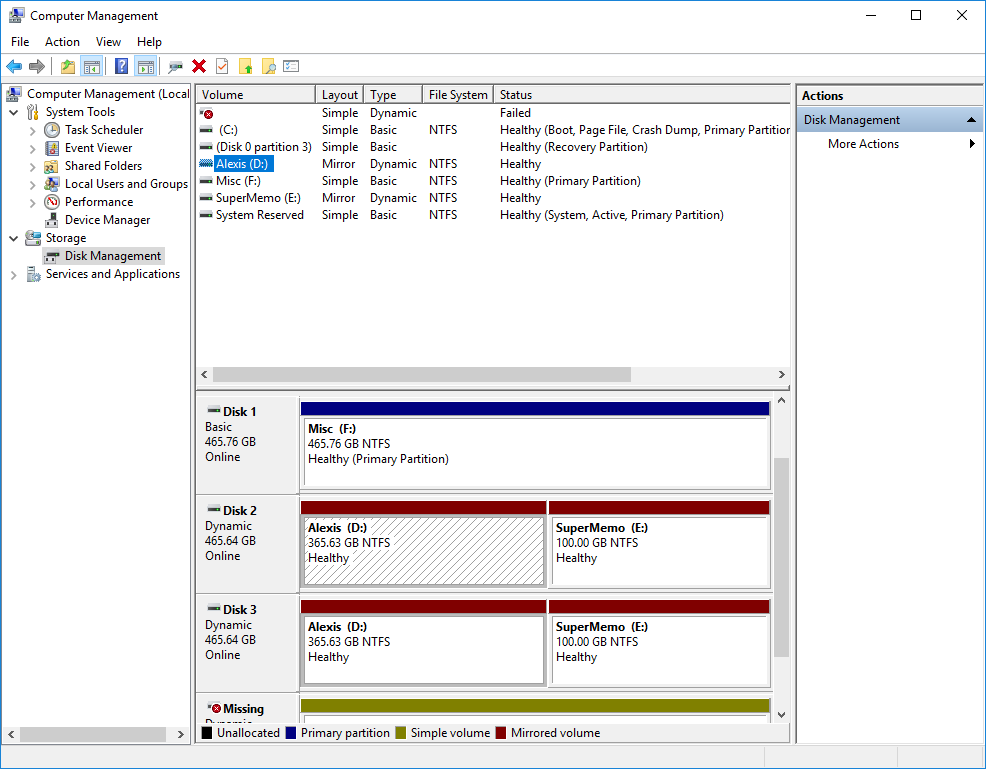986x769 pixels.
Task: Sort by the Type column header
Action: click(x=393, y=94)
